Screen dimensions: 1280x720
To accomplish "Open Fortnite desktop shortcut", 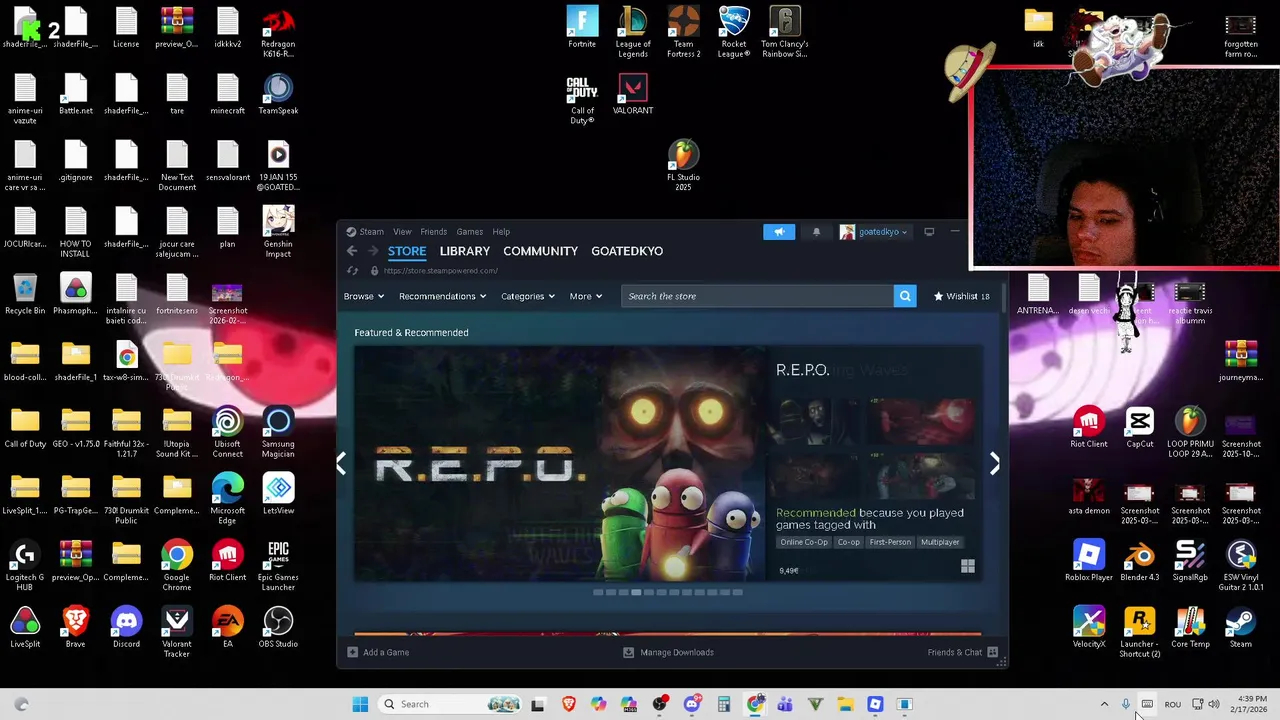I will coord(582,28).
